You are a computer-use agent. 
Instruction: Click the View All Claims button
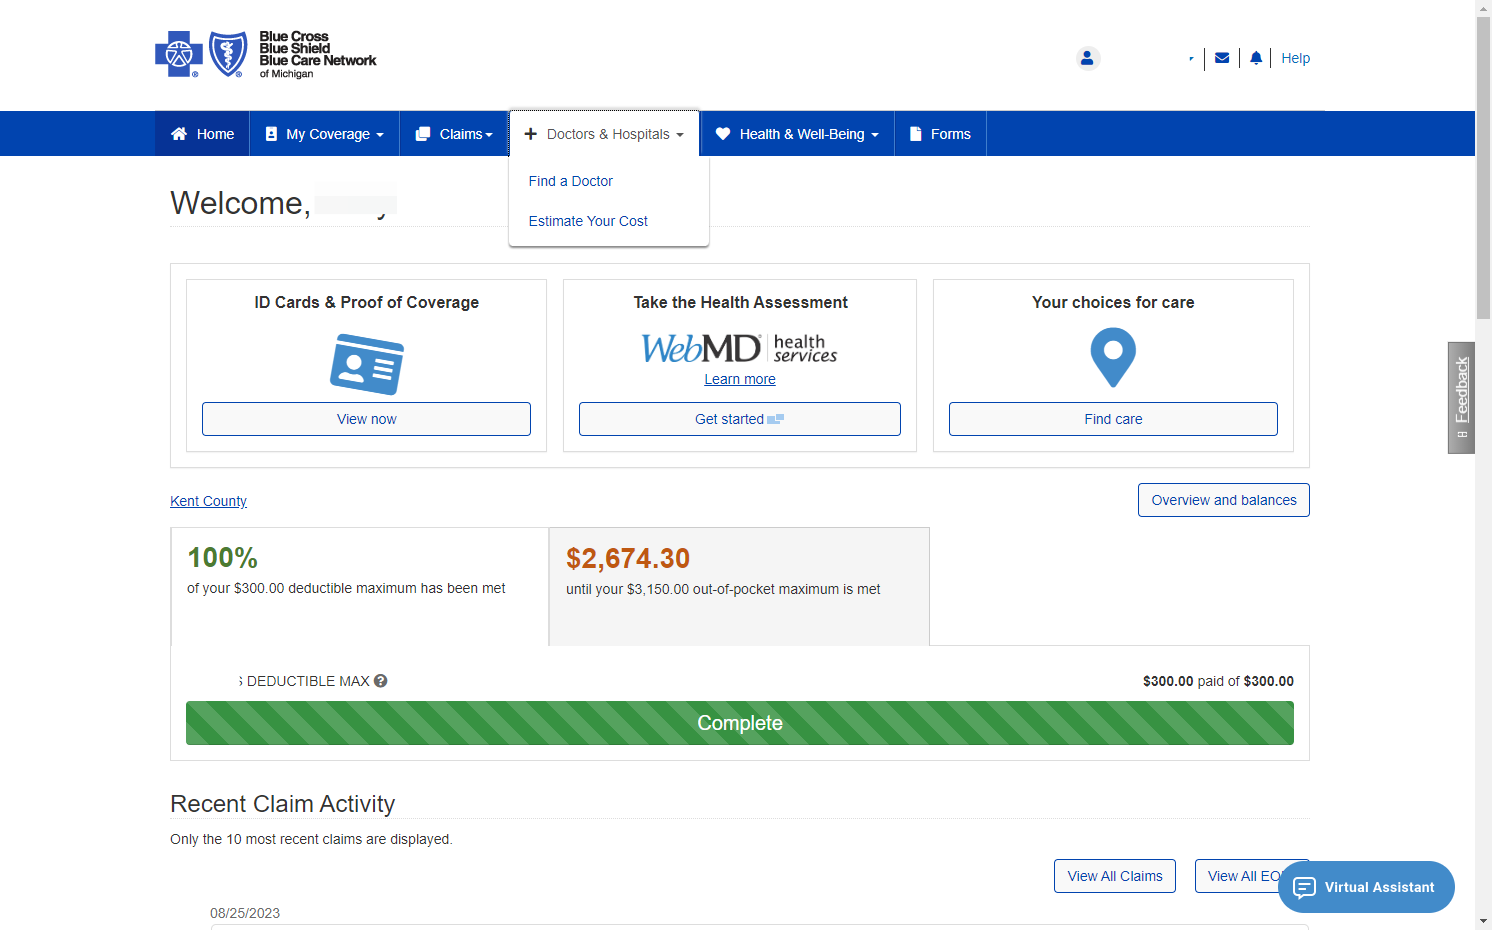click(x=1114, y=876)
